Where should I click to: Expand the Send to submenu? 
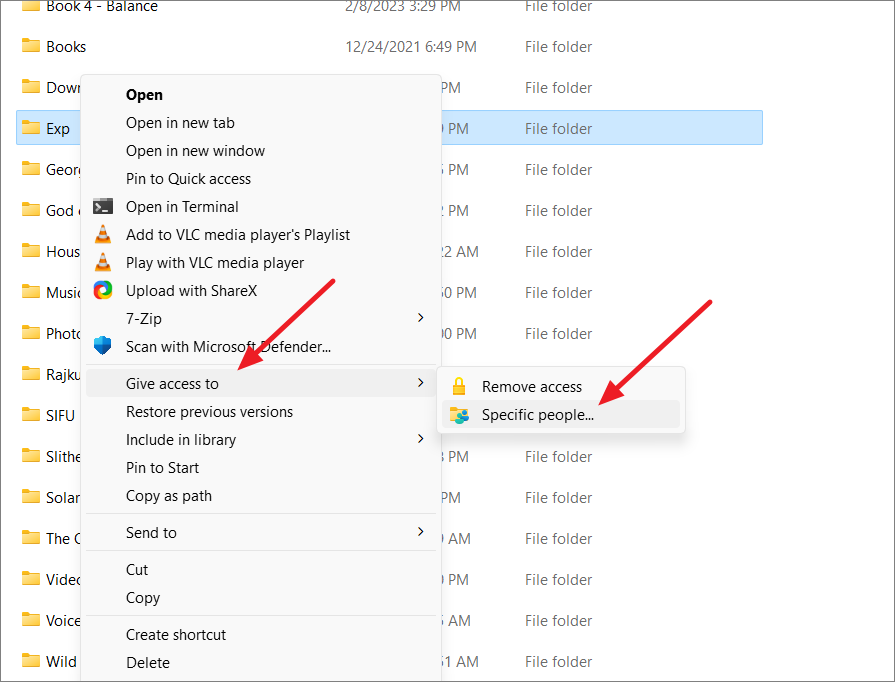(x=421, y=532)
